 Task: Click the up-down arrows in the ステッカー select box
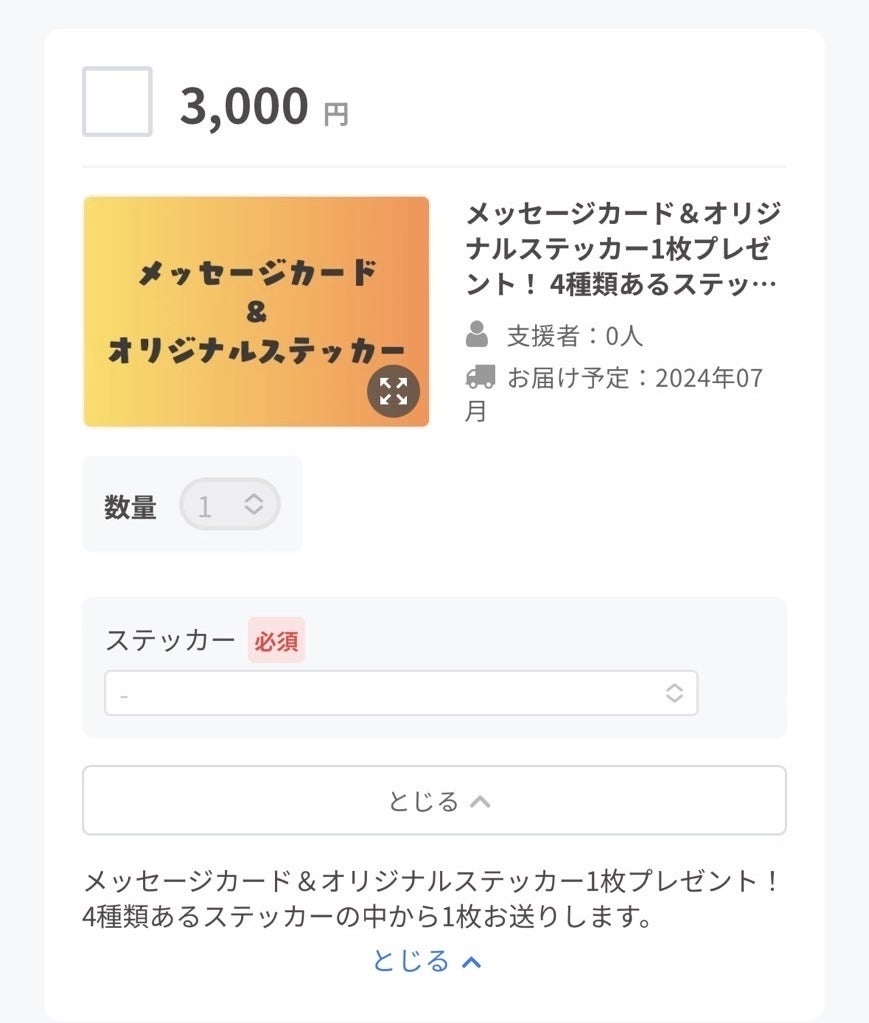[675, 693]
